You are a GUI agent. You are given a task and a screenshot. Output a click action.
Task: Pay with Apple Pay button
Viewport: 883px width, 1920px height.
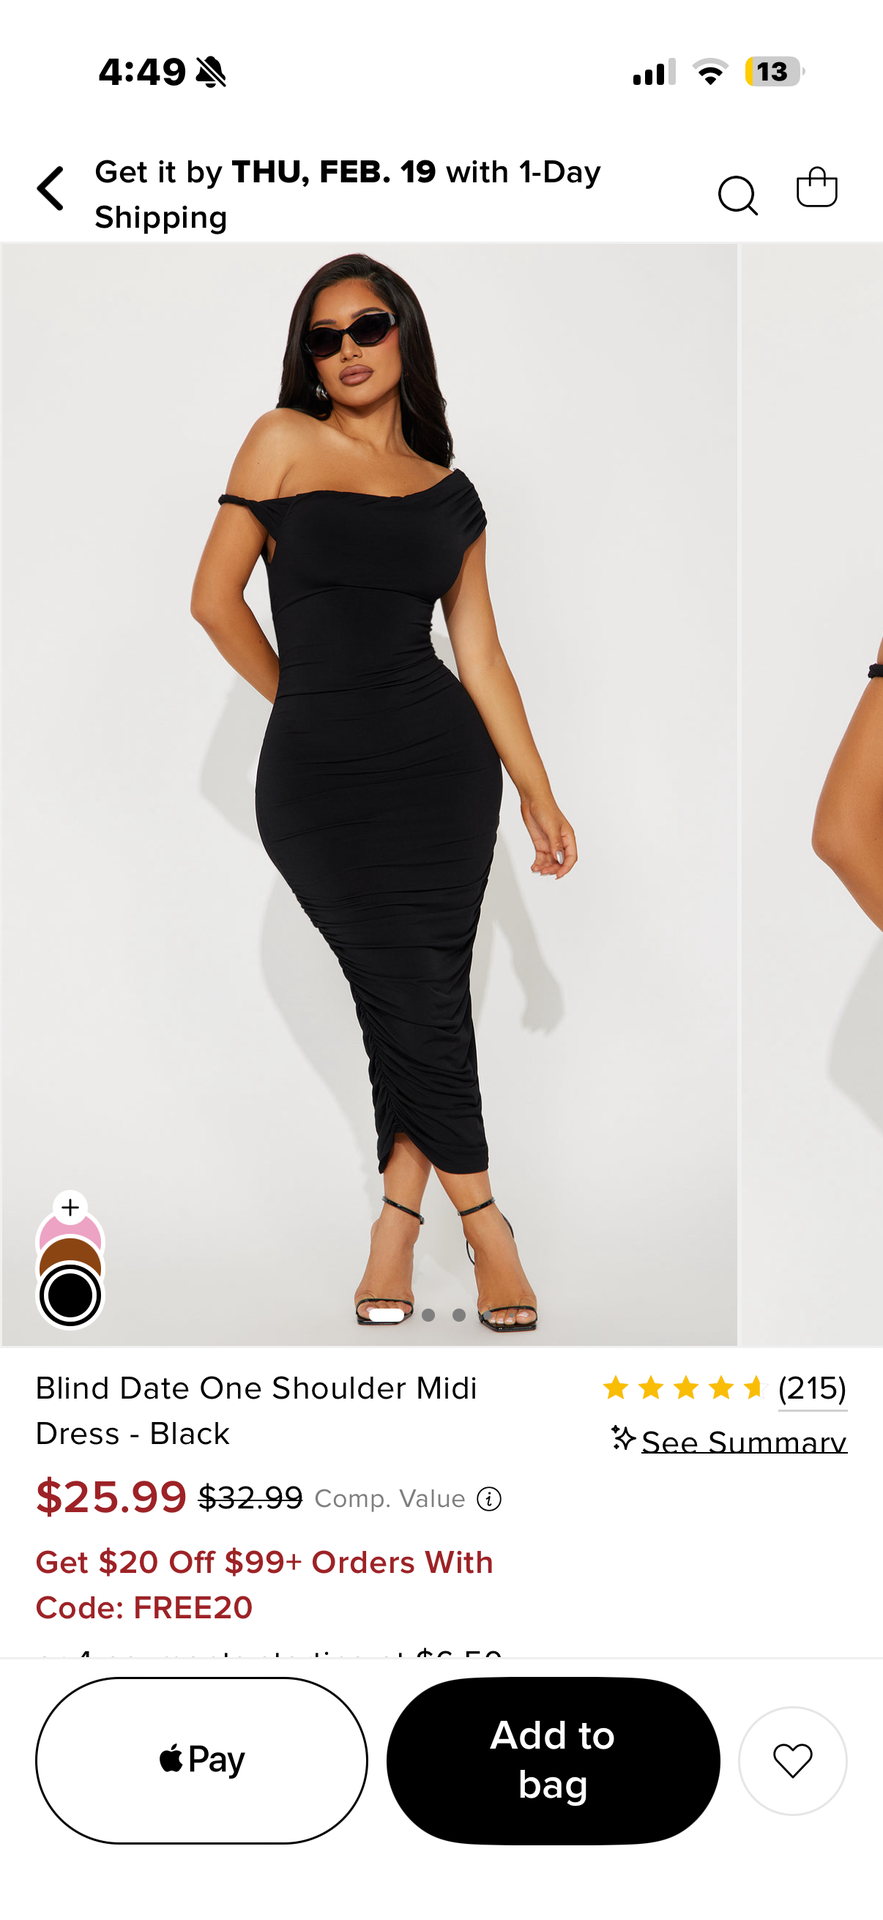point(202,1761)
